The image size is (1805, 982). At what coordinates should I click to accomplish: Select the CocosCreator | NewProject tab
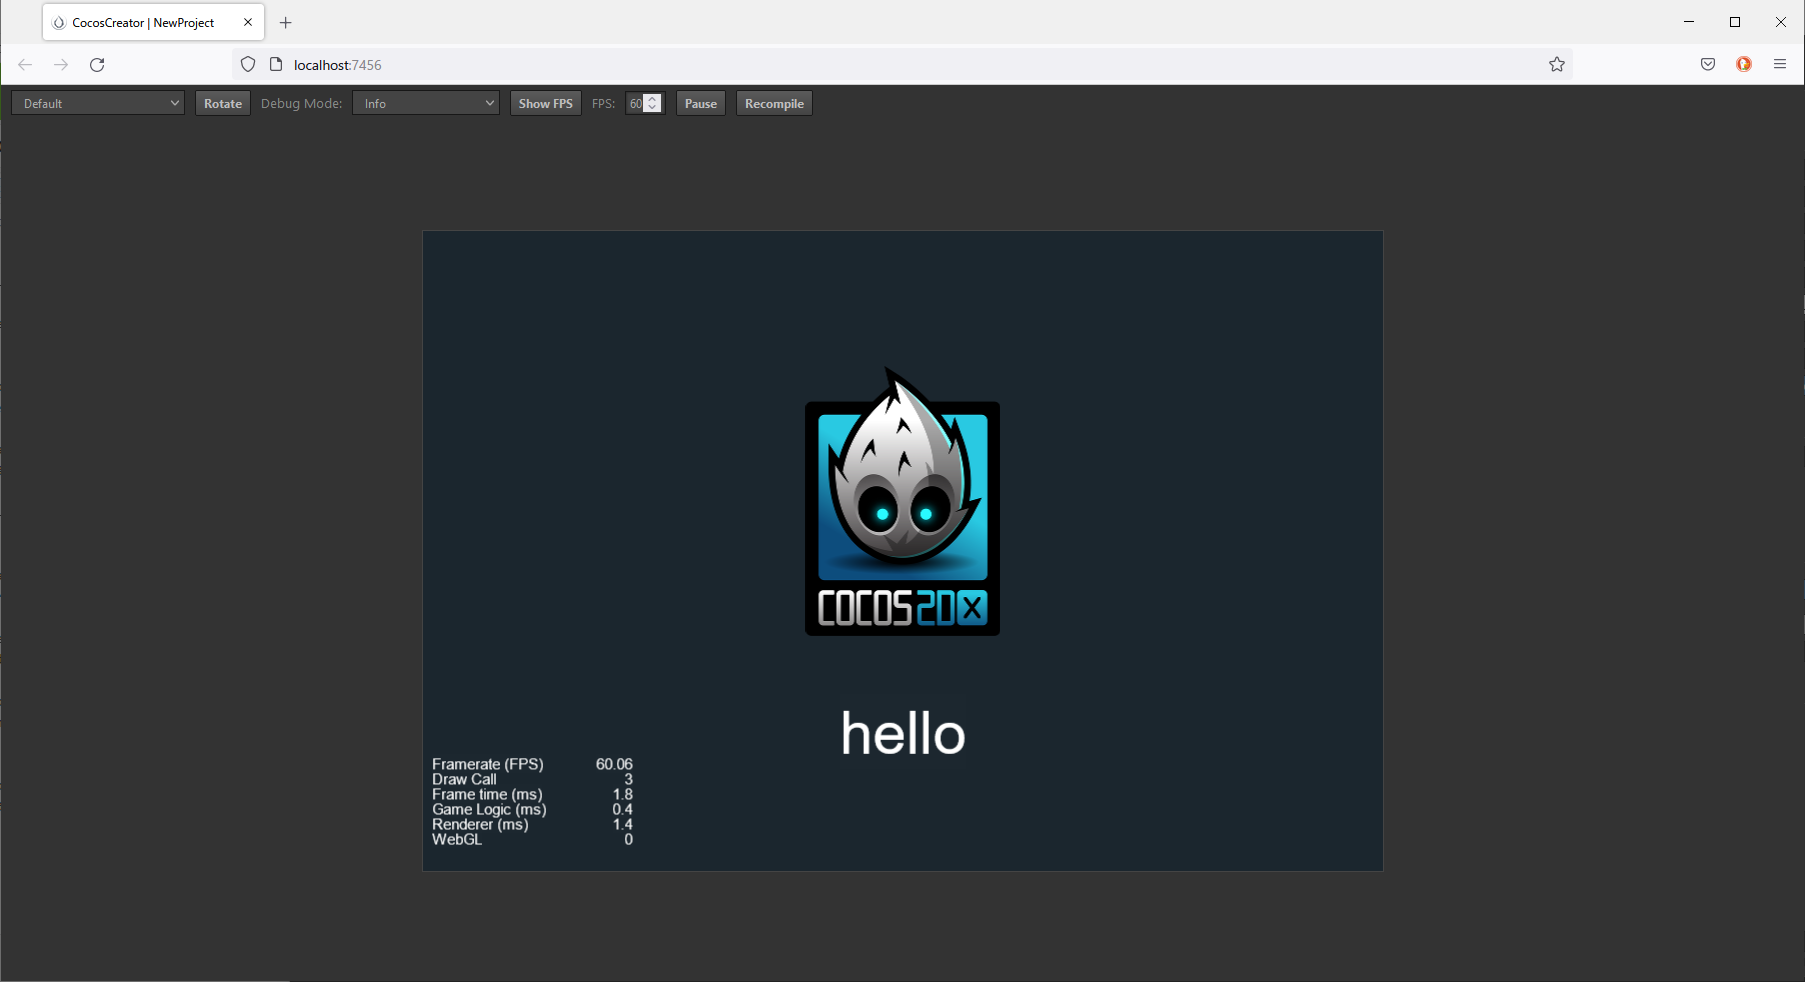pos(153,22)
